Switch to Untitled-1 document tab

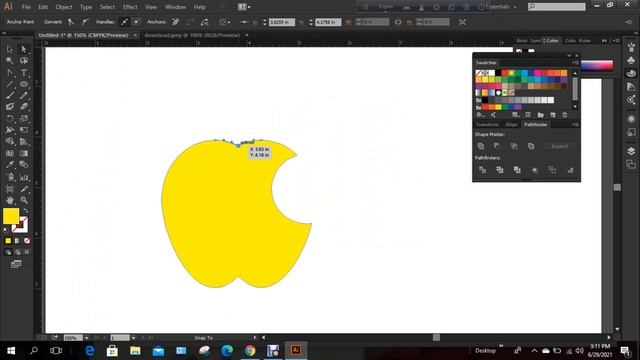[83, 35]
